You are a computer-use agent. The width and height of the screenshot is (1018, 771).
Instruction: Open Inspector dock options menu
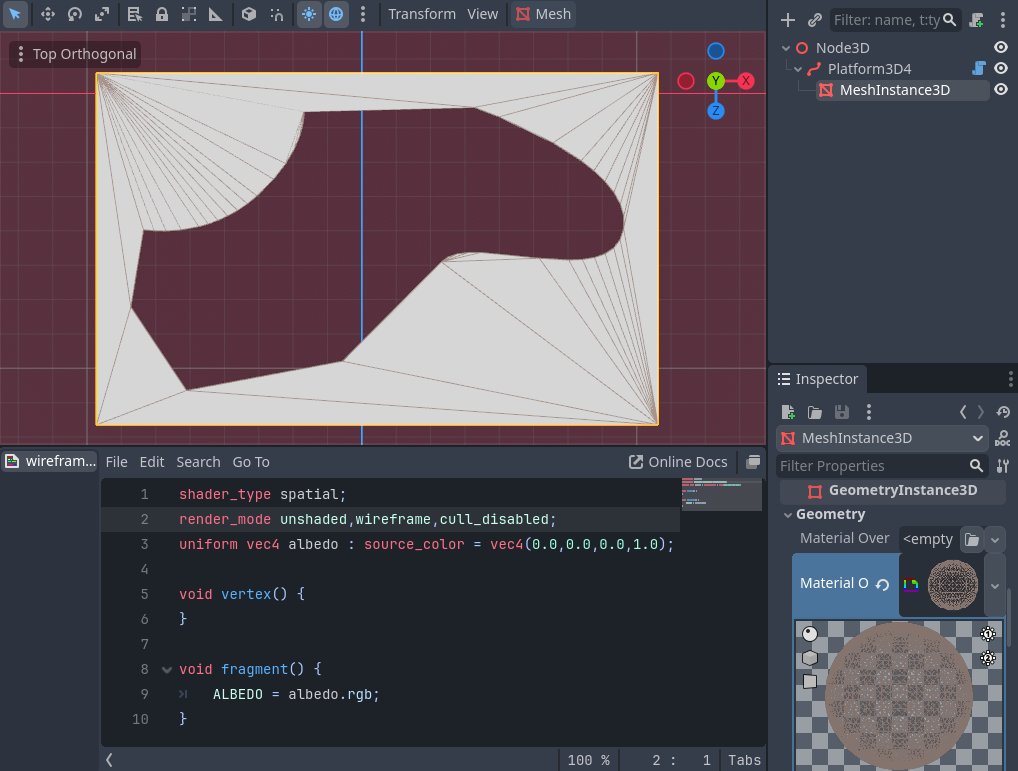click(x=1010, y=379)
